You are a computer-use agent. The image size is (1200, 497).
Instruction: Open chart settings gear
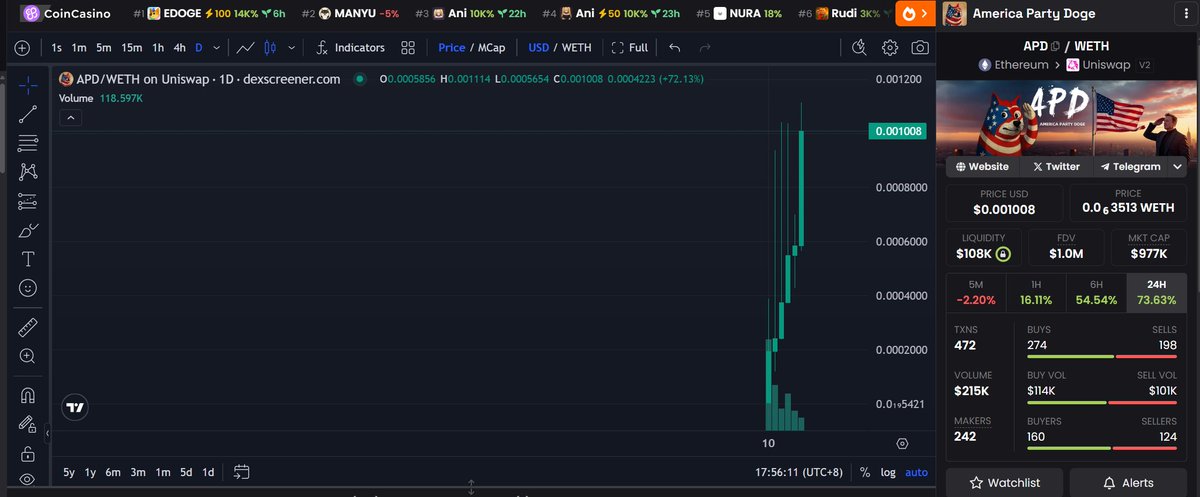[890, 47]
